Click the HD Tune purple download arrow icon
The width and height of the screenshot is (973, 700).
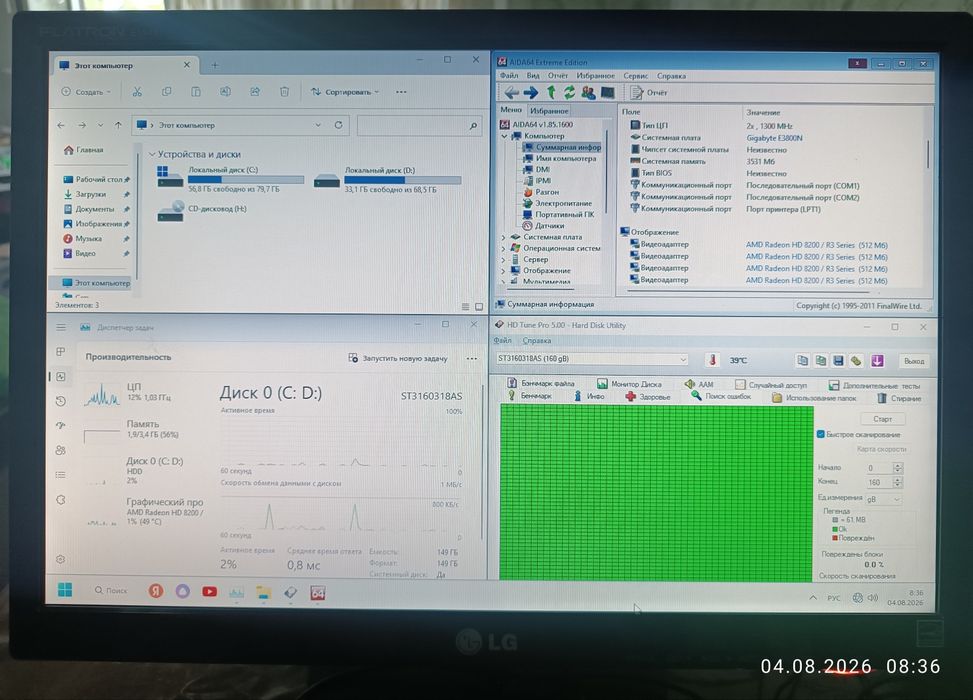click(877, 361)
